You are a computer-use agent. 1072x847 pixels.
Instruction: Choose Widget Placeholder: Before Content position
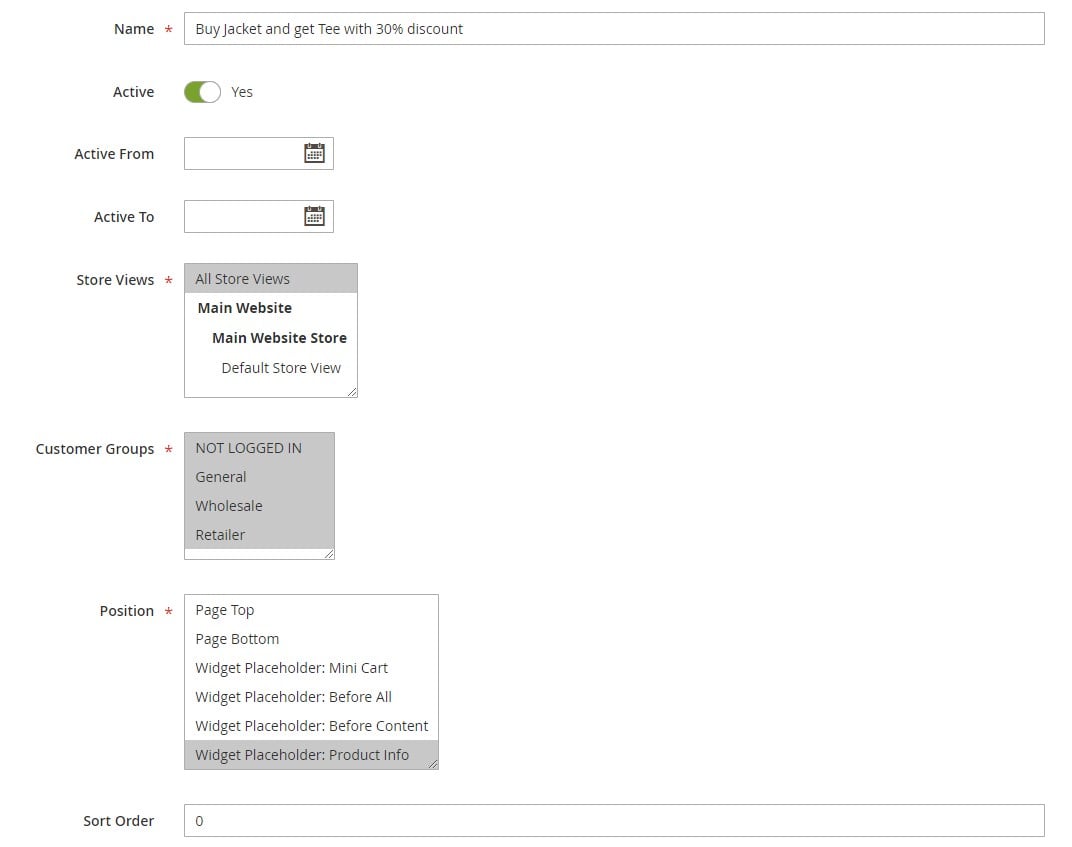click(x=311, y=726)
